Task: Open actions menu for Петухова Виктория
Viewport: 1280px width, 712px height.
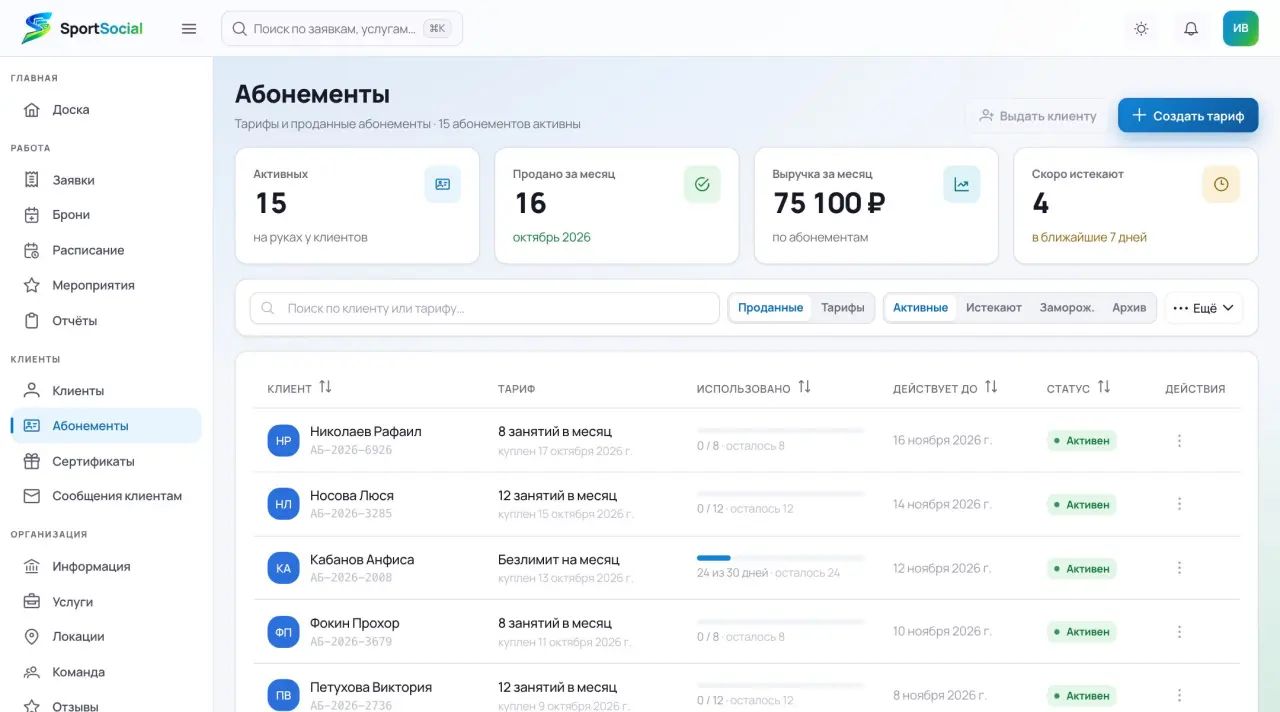Action: tap(1179, 695)
